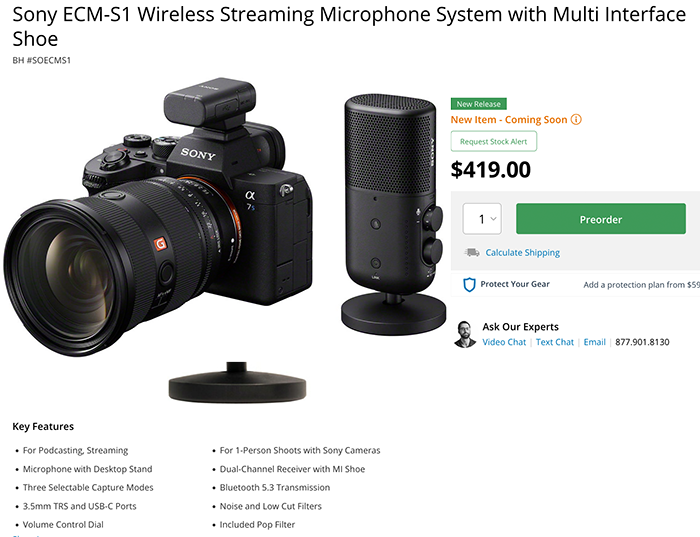Click the 877.901.8130 phone number

642,342
